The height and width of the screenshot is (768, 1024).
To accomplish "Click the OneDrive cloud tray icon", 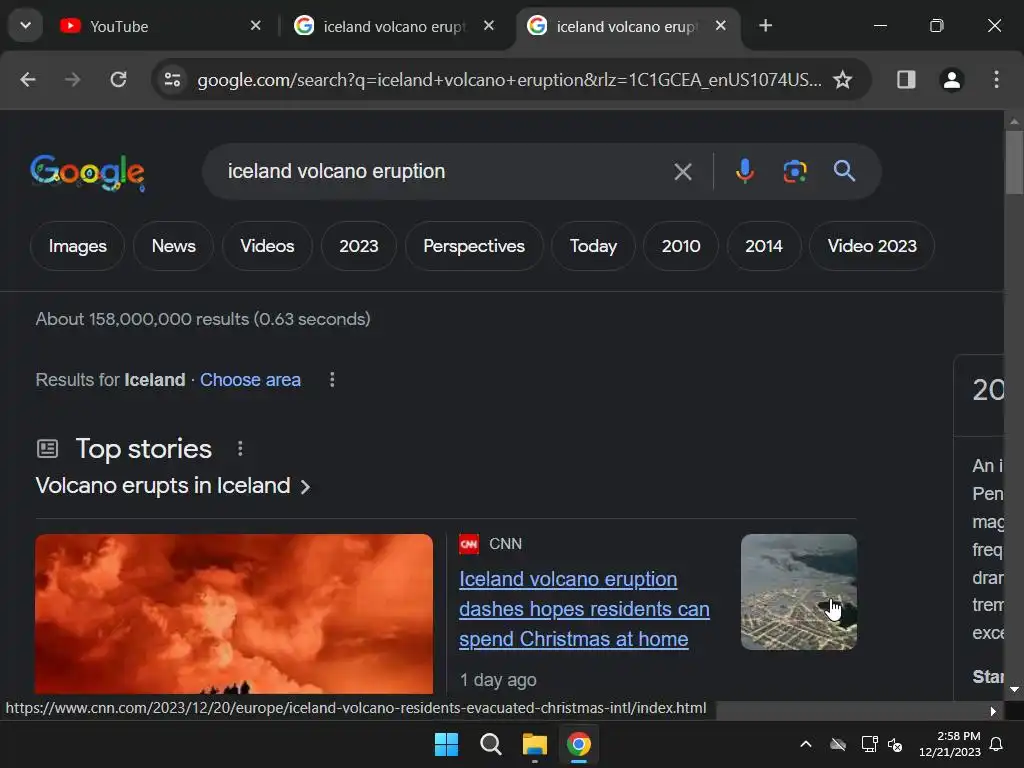I will pos(837,744).
